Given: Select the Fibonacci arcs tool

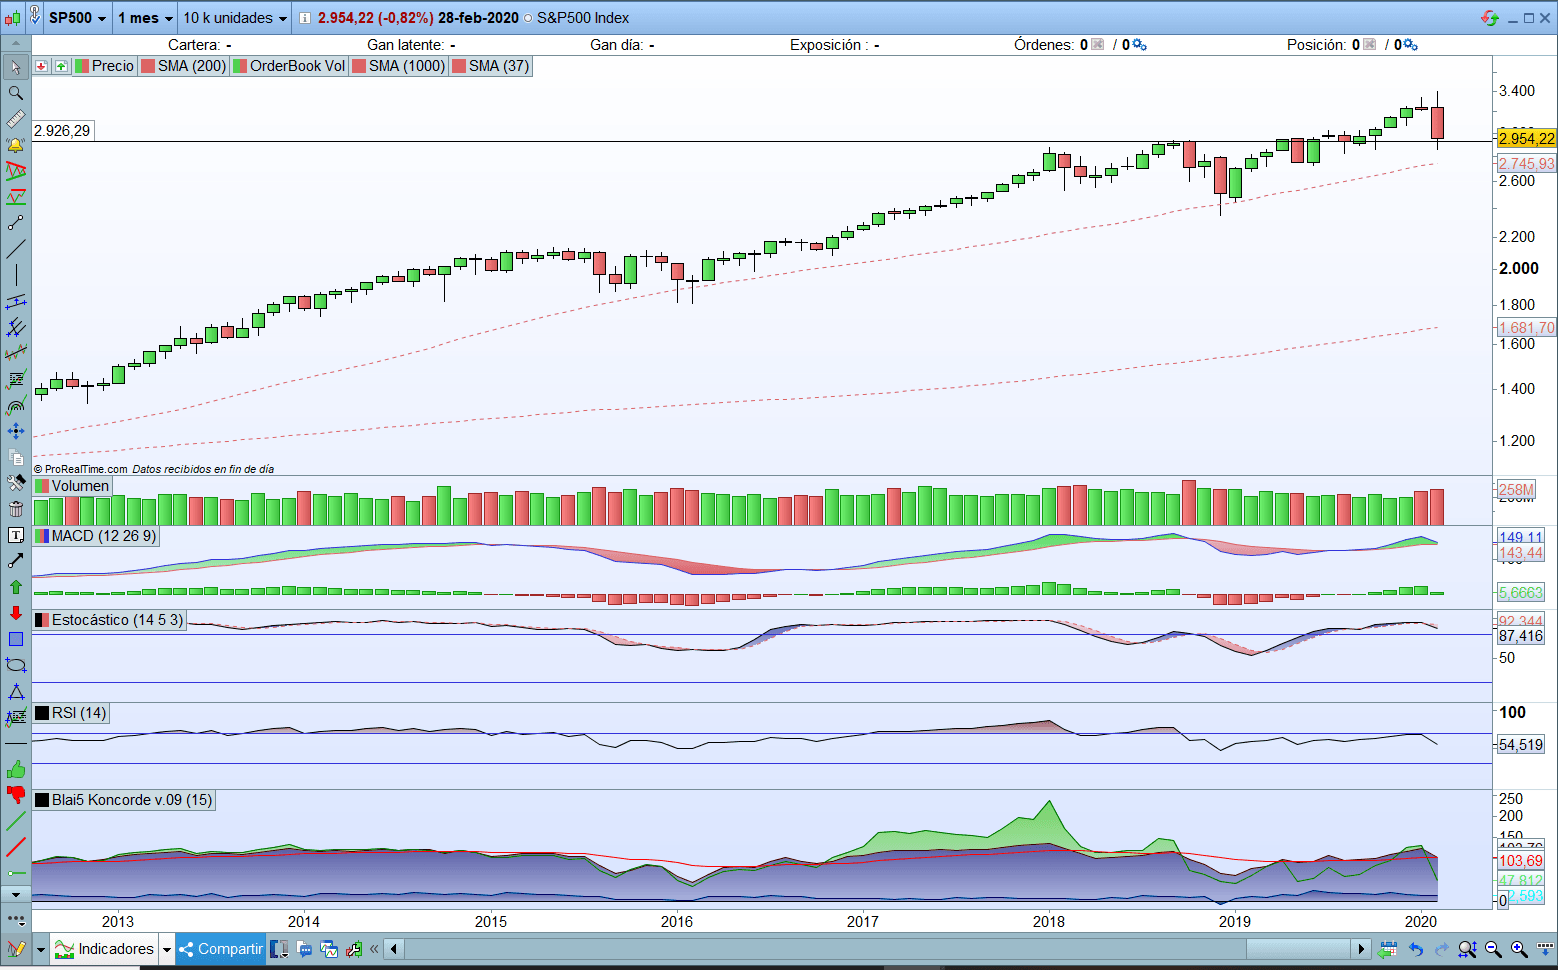Looking at the screenshot, I should [15, 405].
